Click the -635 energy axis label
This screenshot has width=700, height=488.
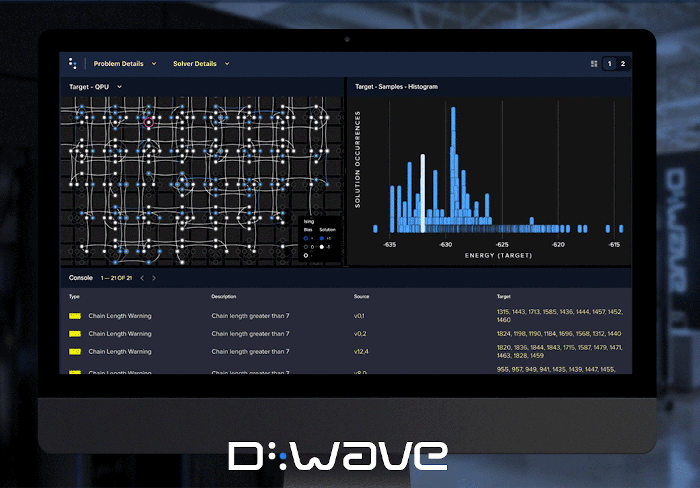(390, 245)
